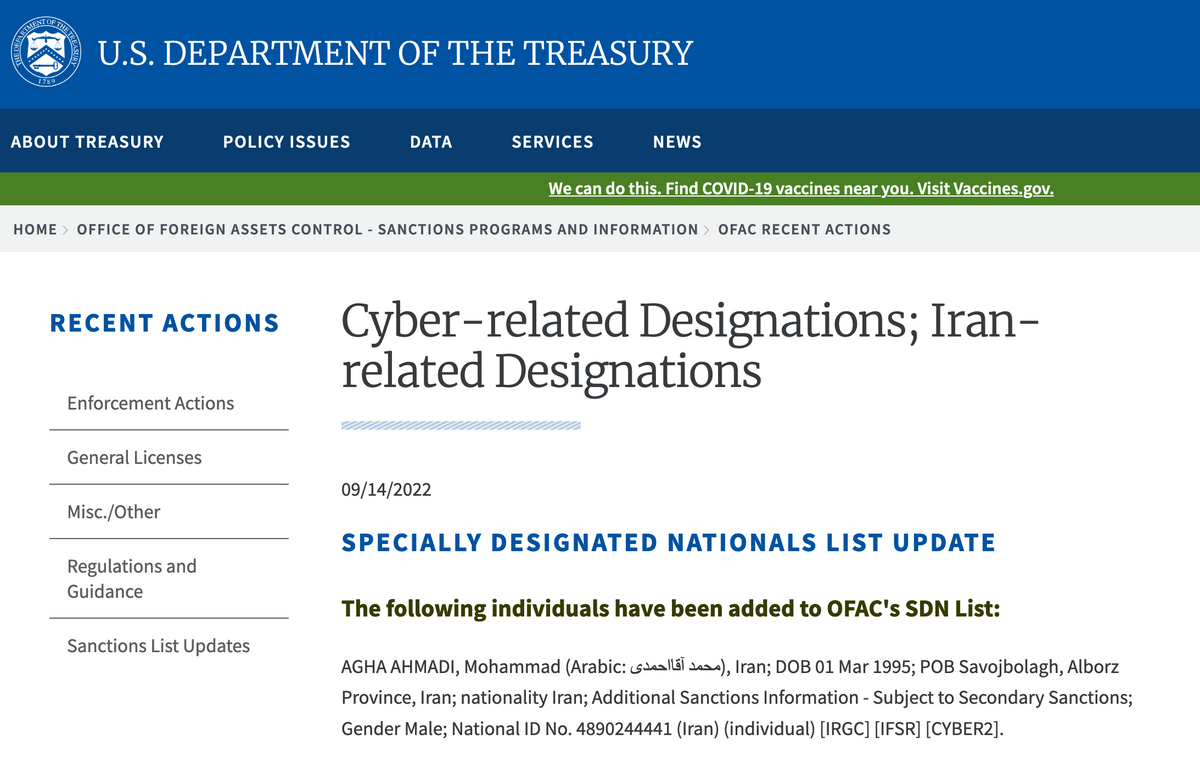The height and width of the screenshot is (762, 1200).
Task: Open Enforcement Actions in the sidebar
Action: [150, 403]
